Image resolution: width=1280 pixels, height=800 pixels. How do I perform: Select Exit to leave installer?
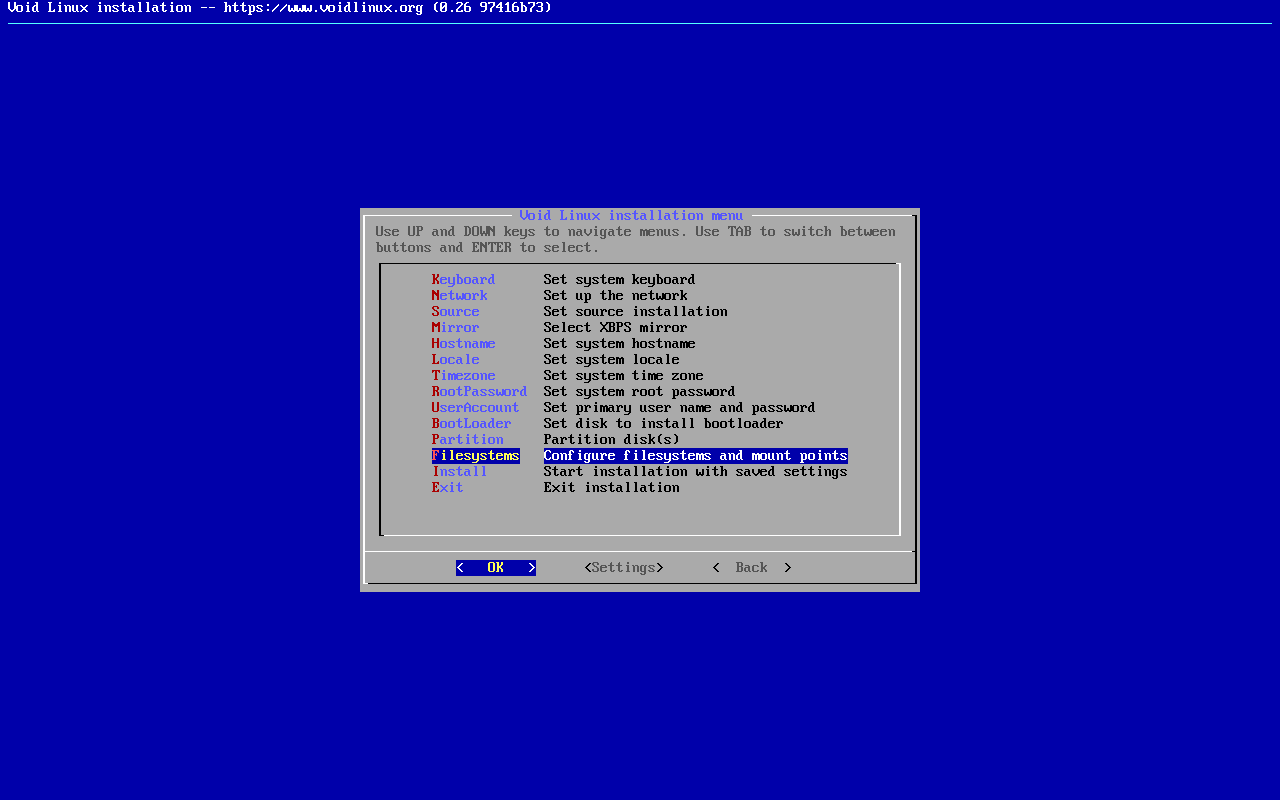click(x=448, y=488)
